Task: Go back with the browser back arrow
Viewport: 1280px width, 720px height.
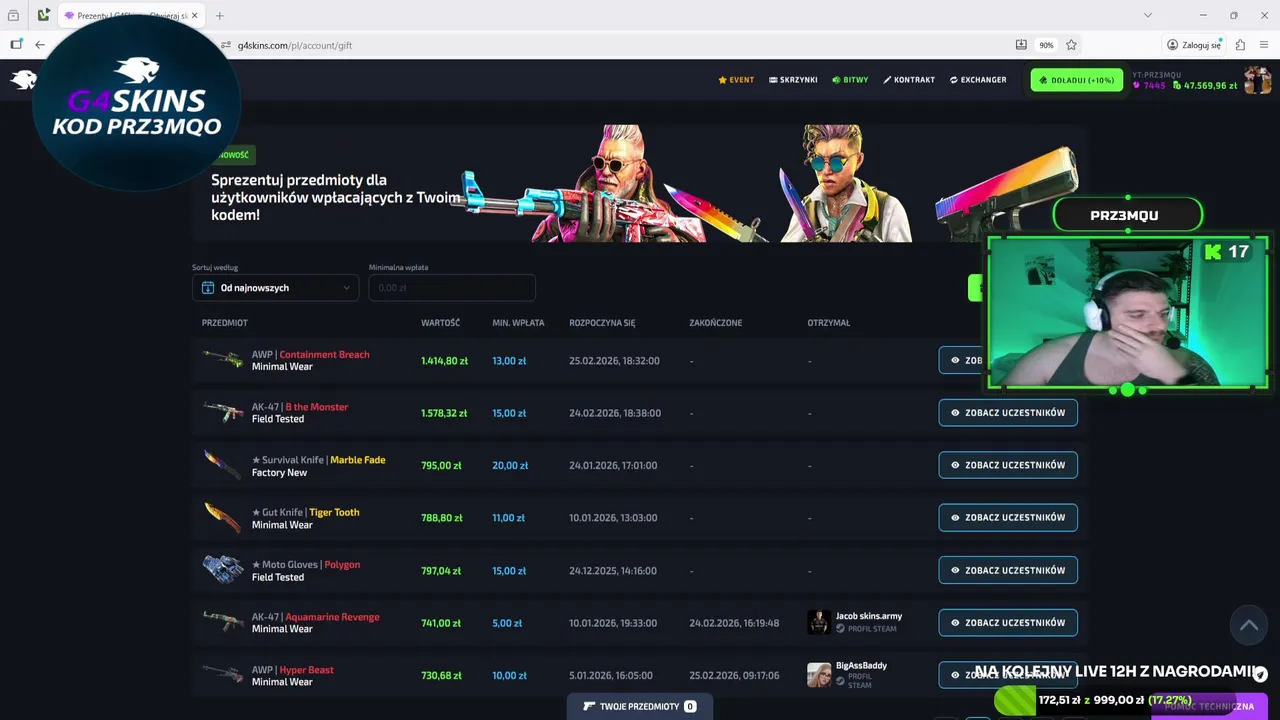Action: 40,45
